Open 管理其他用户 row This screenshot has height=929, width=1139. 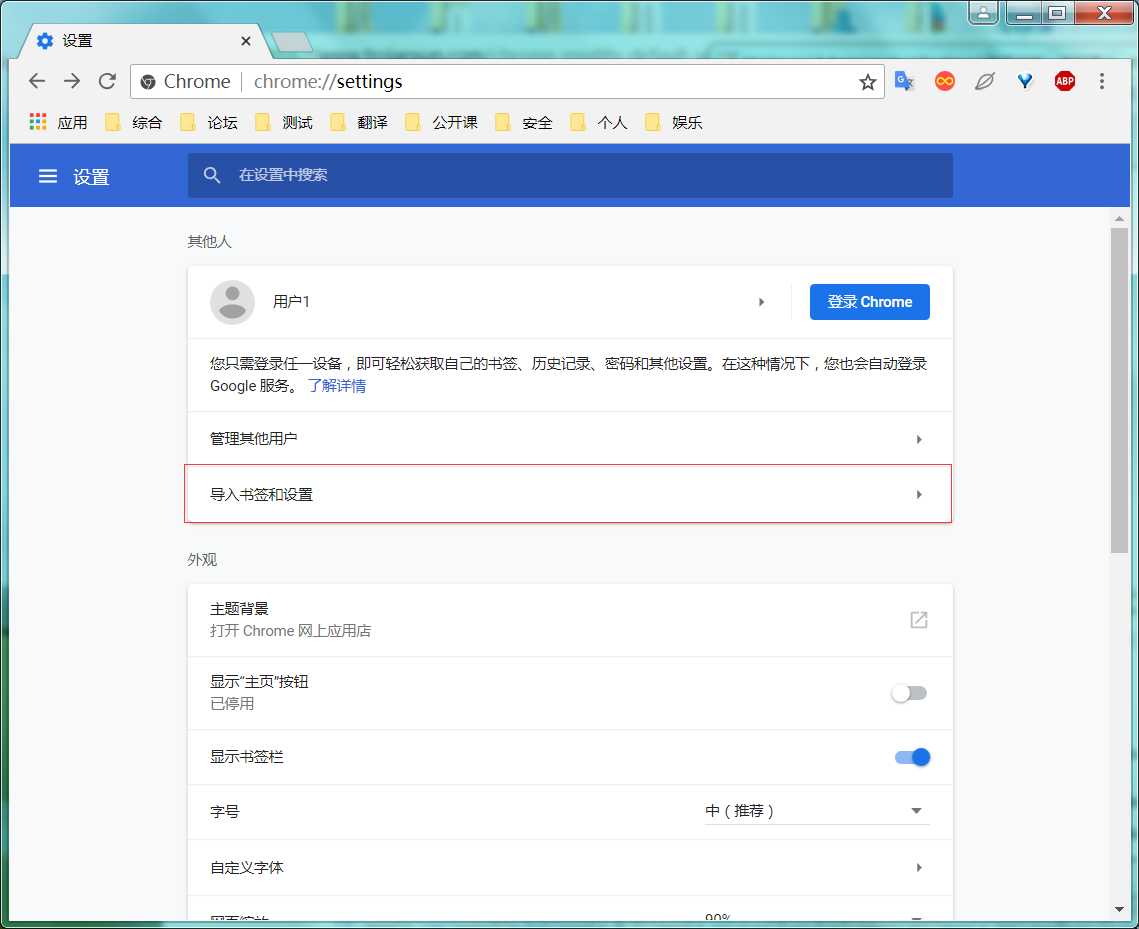570,439
